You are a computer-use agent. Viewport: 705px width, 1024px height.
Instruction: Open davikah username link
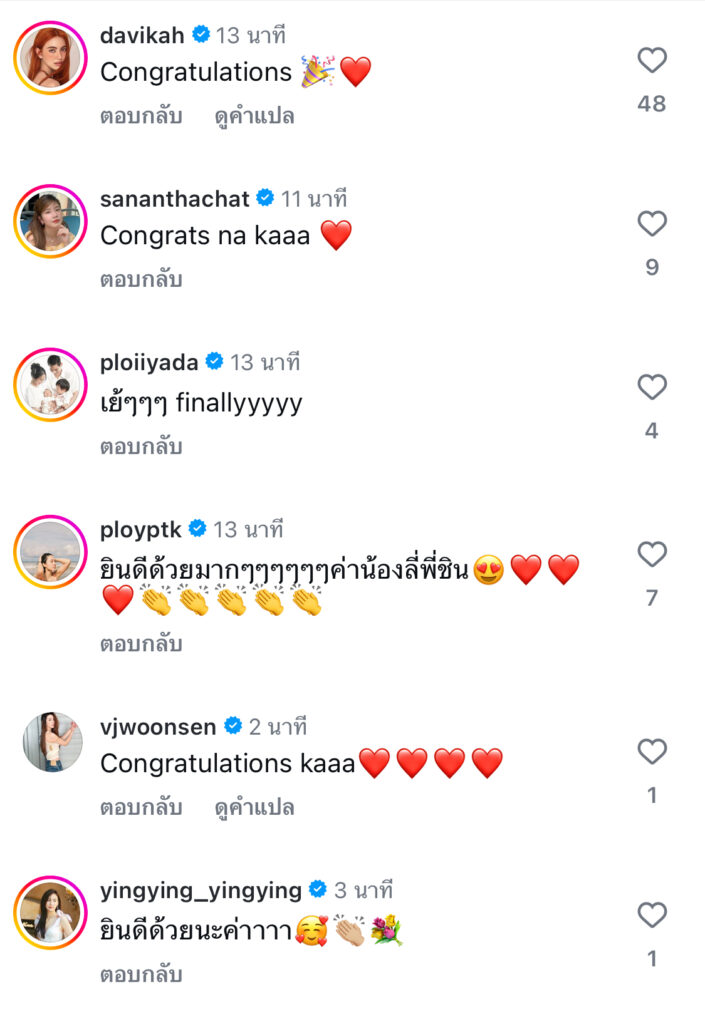[143, 36]
